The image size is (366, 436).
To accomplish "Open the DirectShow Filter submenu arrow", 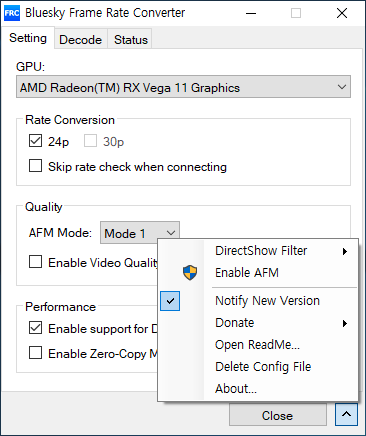I will point(345,251).
